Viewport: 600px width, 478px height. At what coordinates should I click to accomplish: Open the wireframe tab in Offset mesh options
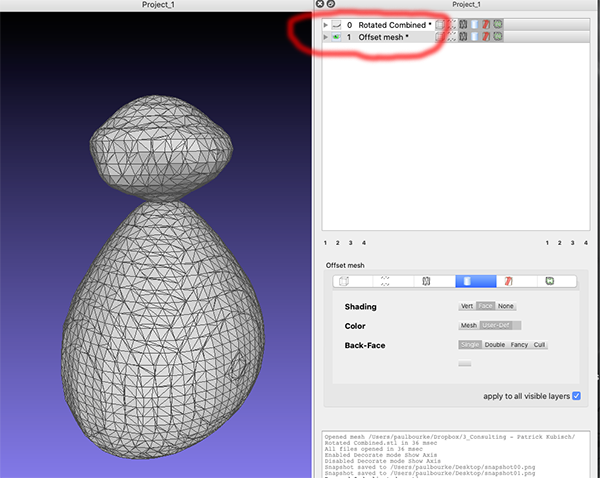pos(435,281)
